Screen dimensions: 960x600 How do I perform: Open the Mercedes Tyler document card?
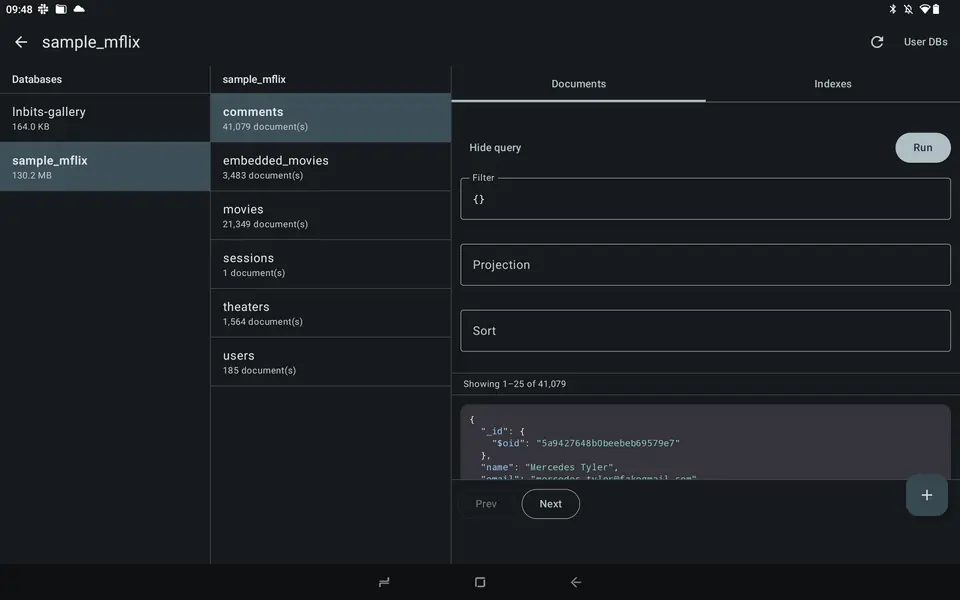(705, 442)
